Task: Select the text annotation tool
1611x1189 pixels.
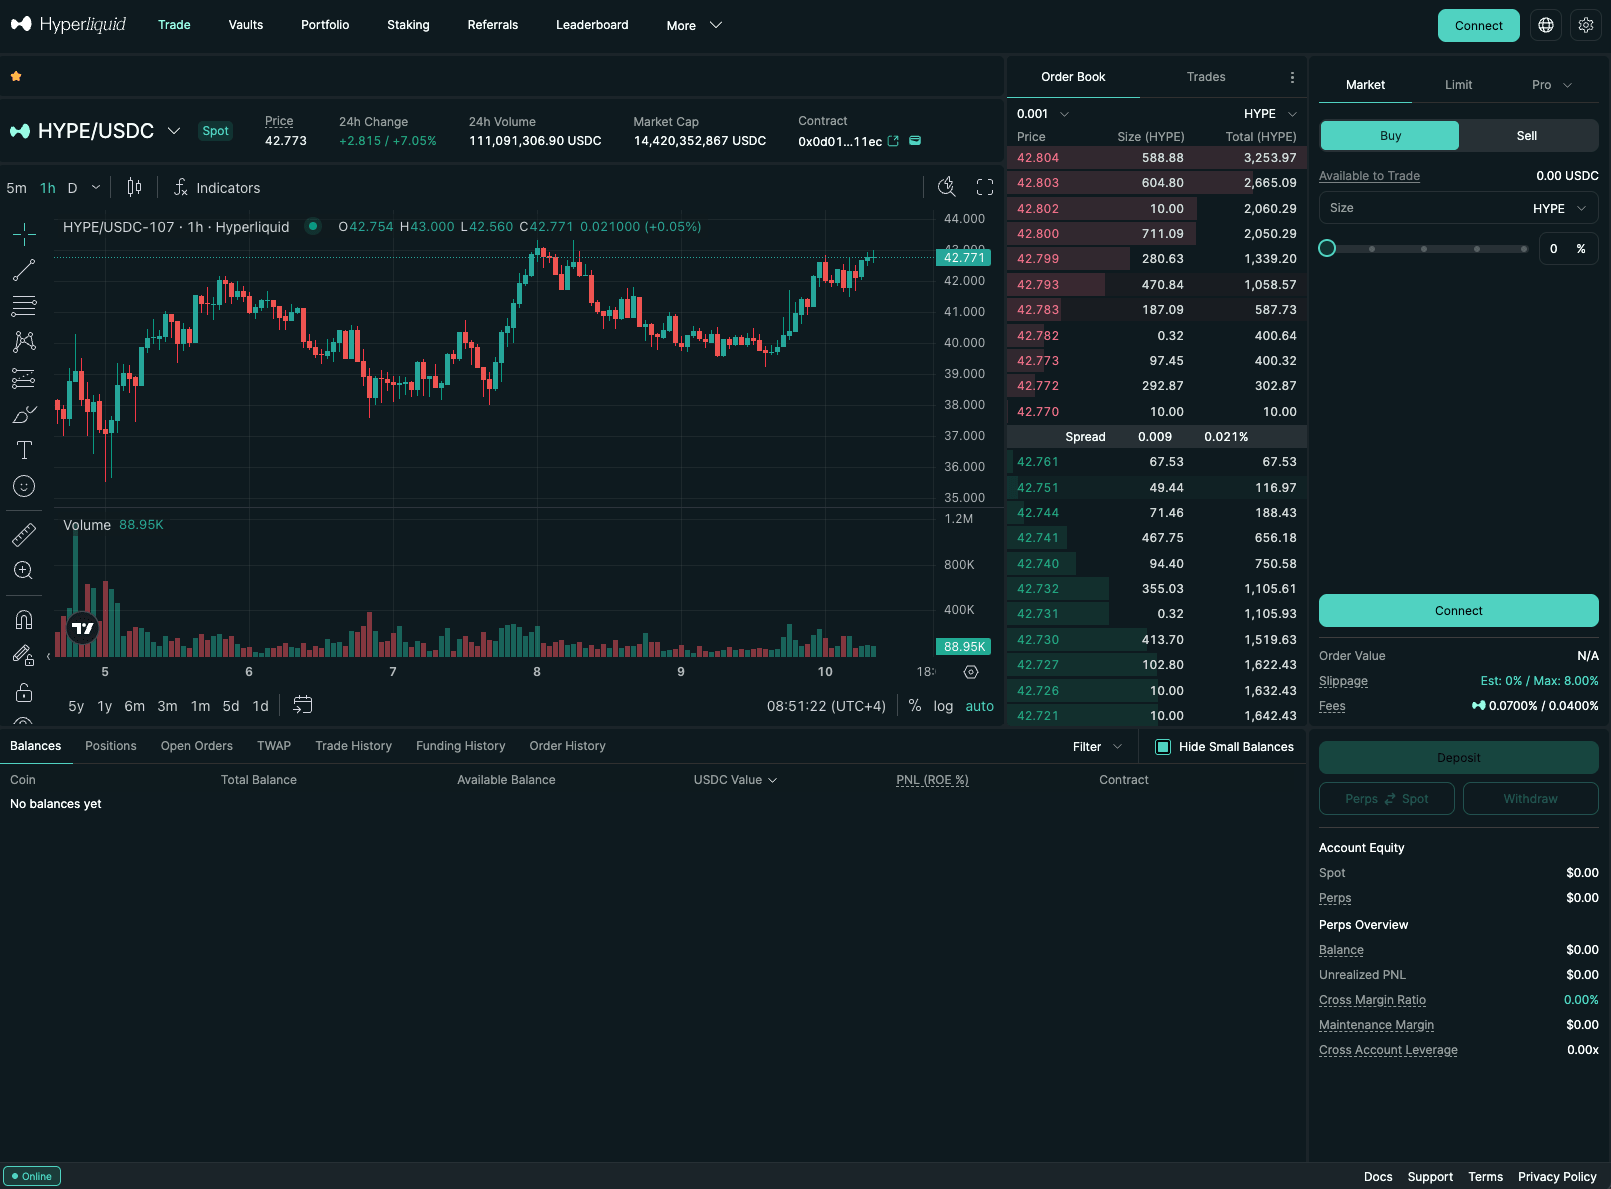Action: pos(24,450)
